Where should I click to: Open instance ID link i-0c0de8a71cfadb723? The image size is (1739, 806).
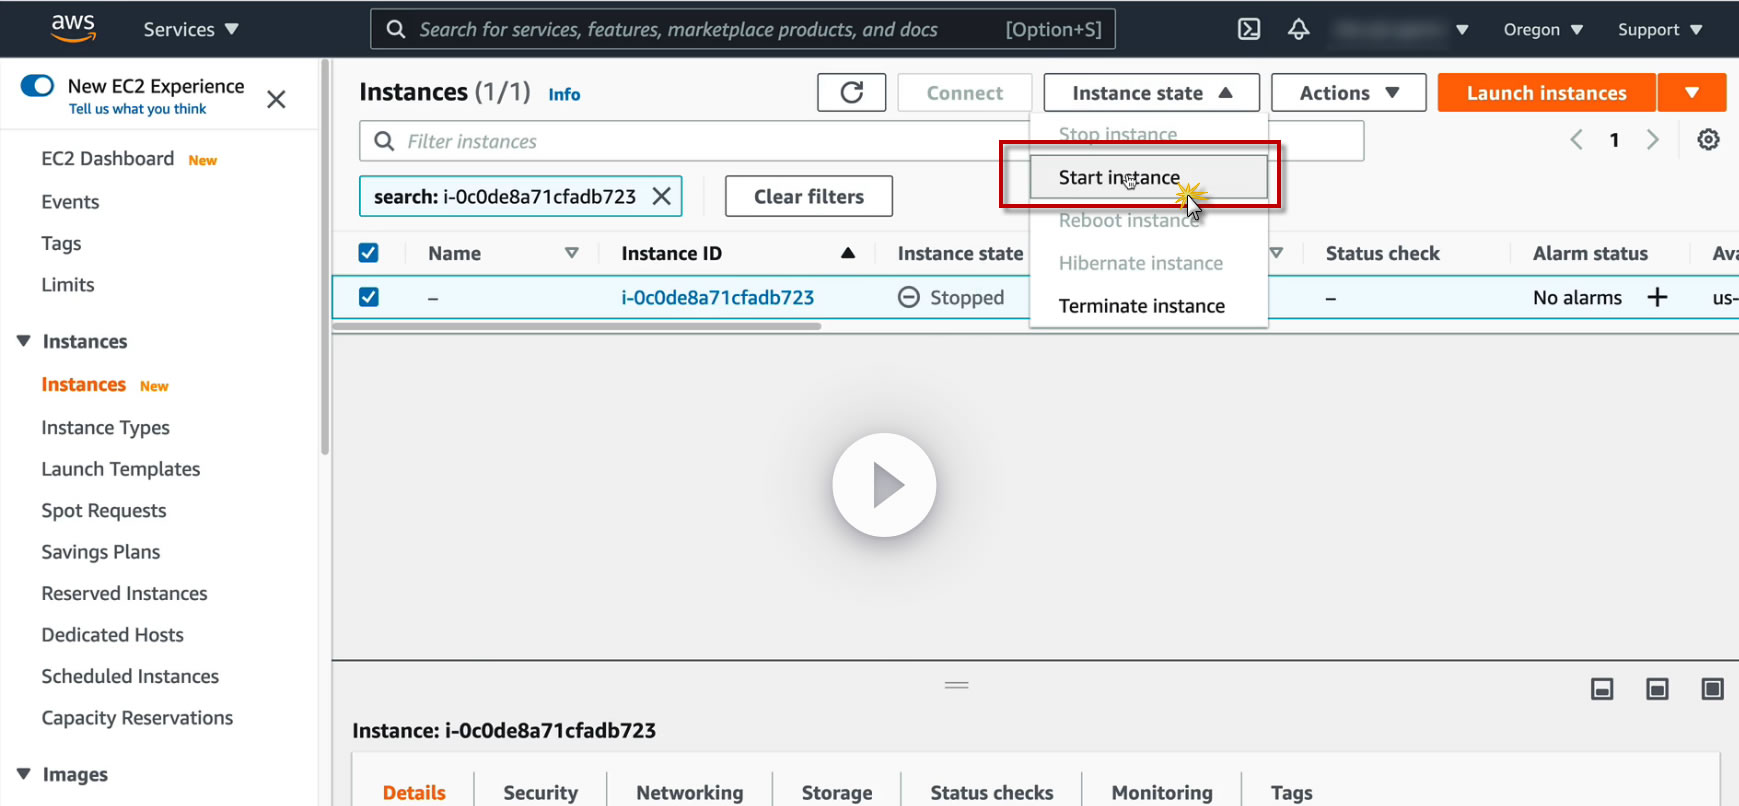[717, 297]
